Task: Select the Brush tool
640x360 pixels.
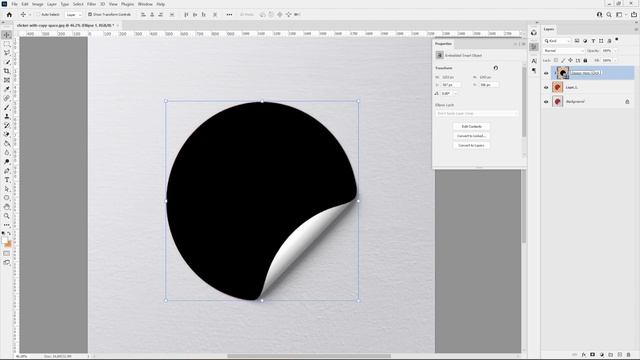Action: coord(7,107)
